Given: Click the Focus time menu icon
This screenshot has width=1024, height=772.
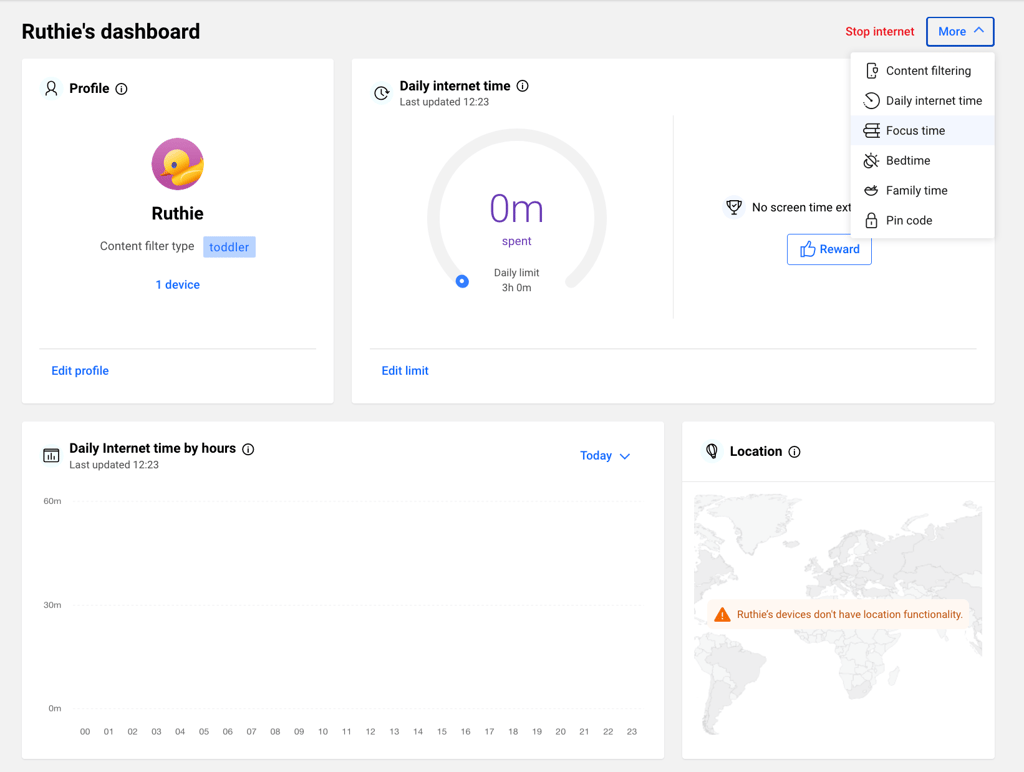Looking at the screenshot, I should pyautogui.click(x=871, y=131).
